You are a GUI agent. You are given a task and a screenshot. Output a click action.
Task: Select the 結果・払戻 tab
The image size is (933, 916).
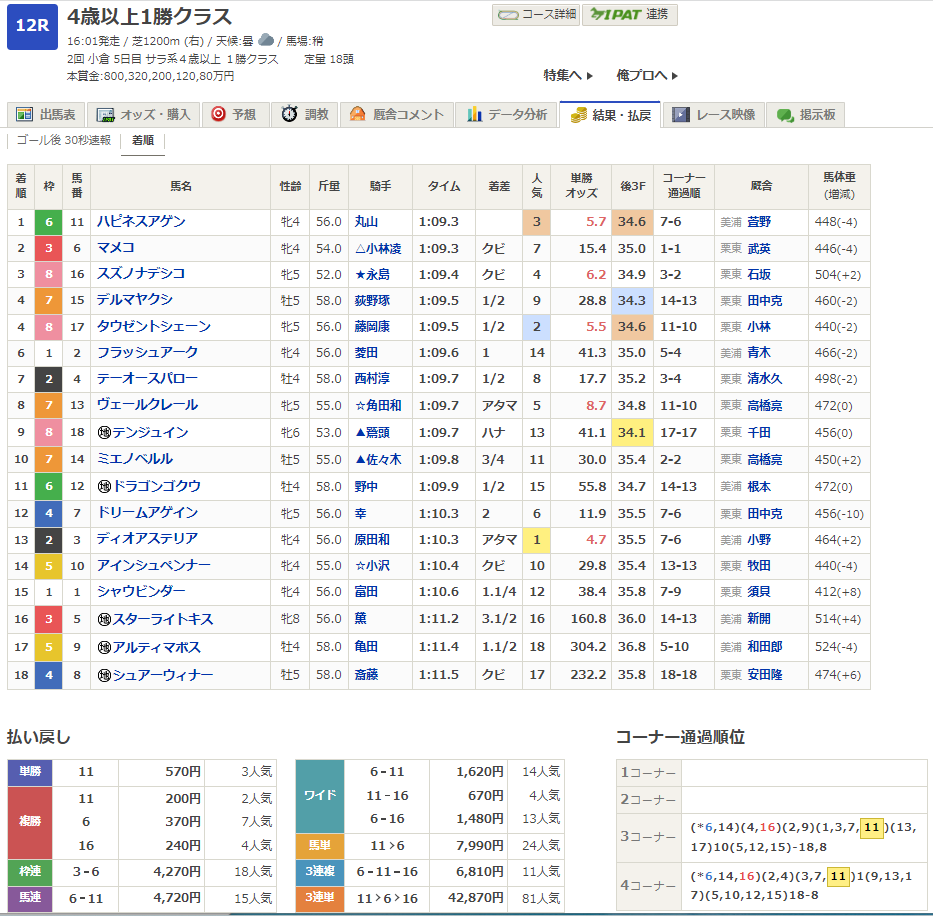point(610,115)
